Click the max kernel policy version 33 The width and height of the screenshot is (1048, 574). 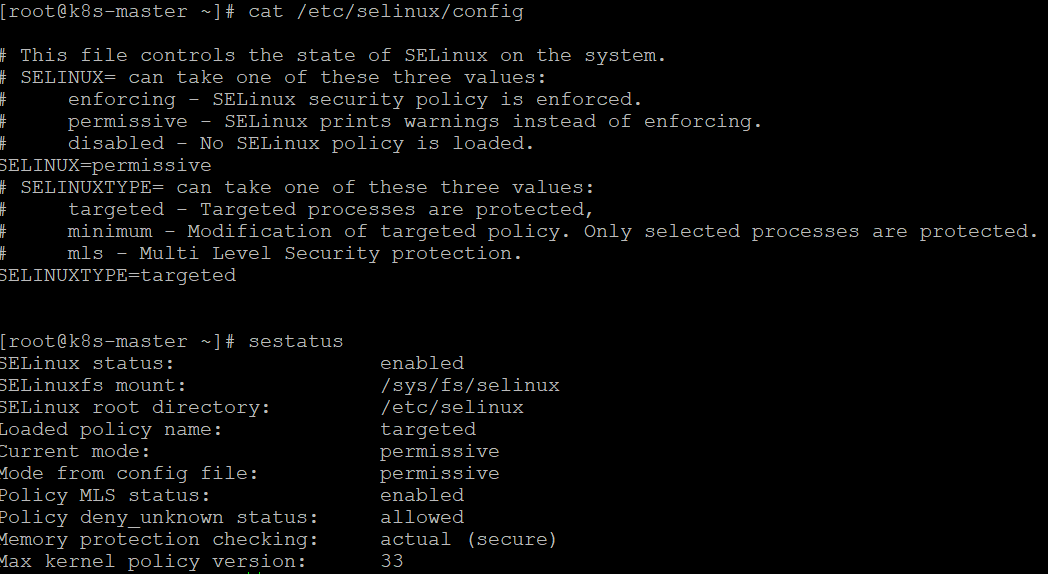(392, 561)
